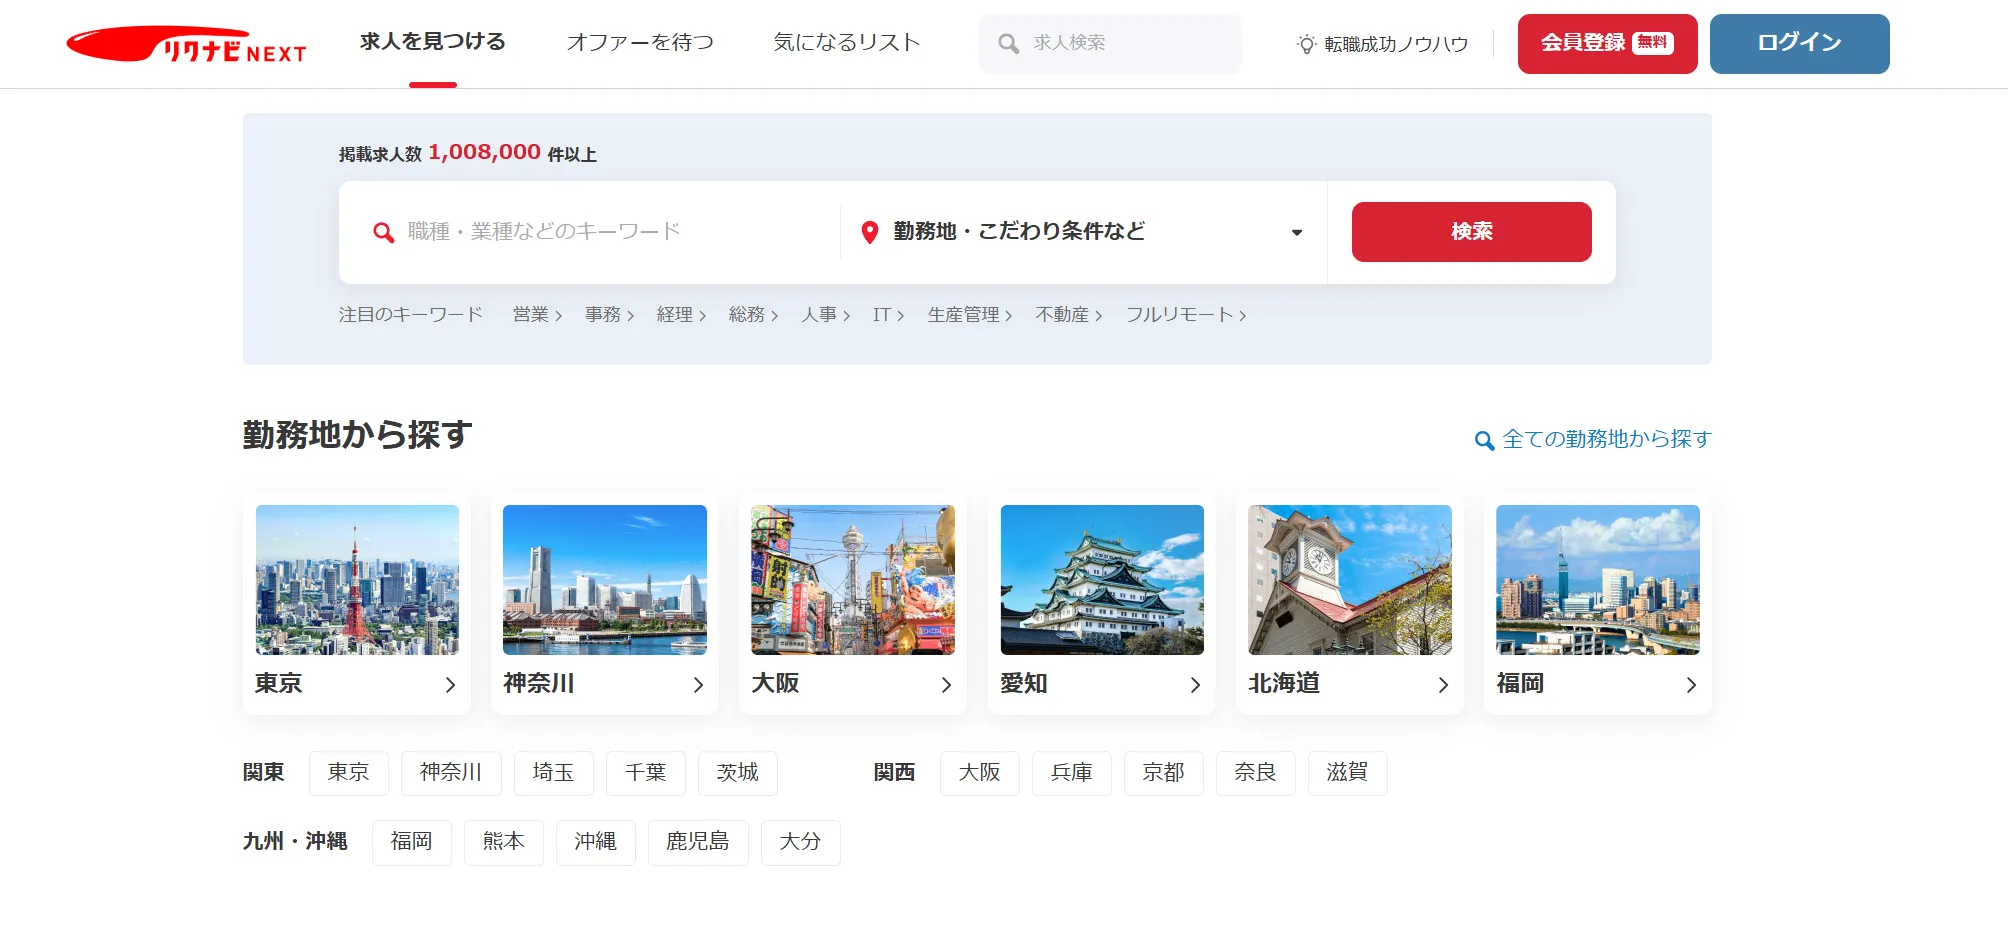Select 神奈川 in the 関東 row
Screen dimensions: 2008x945
point(451,773)
